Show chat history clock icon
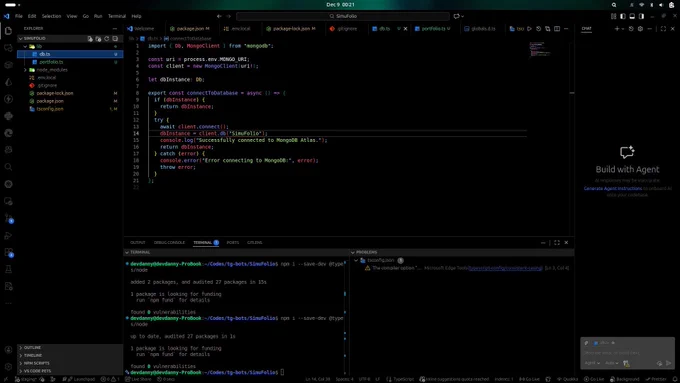 631,29
